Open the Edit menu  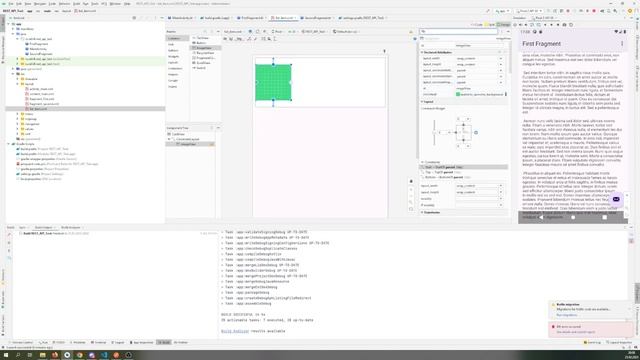tap(19, 4)
